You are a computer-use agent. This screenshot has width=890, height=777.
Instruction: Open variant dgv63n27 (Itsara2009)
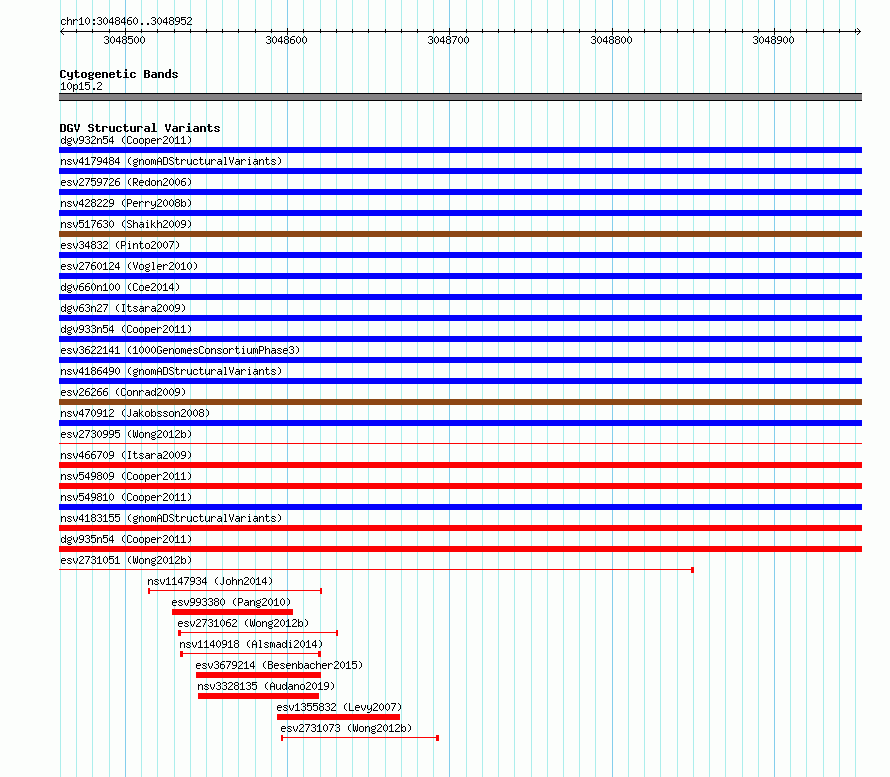tap(123, 308)
